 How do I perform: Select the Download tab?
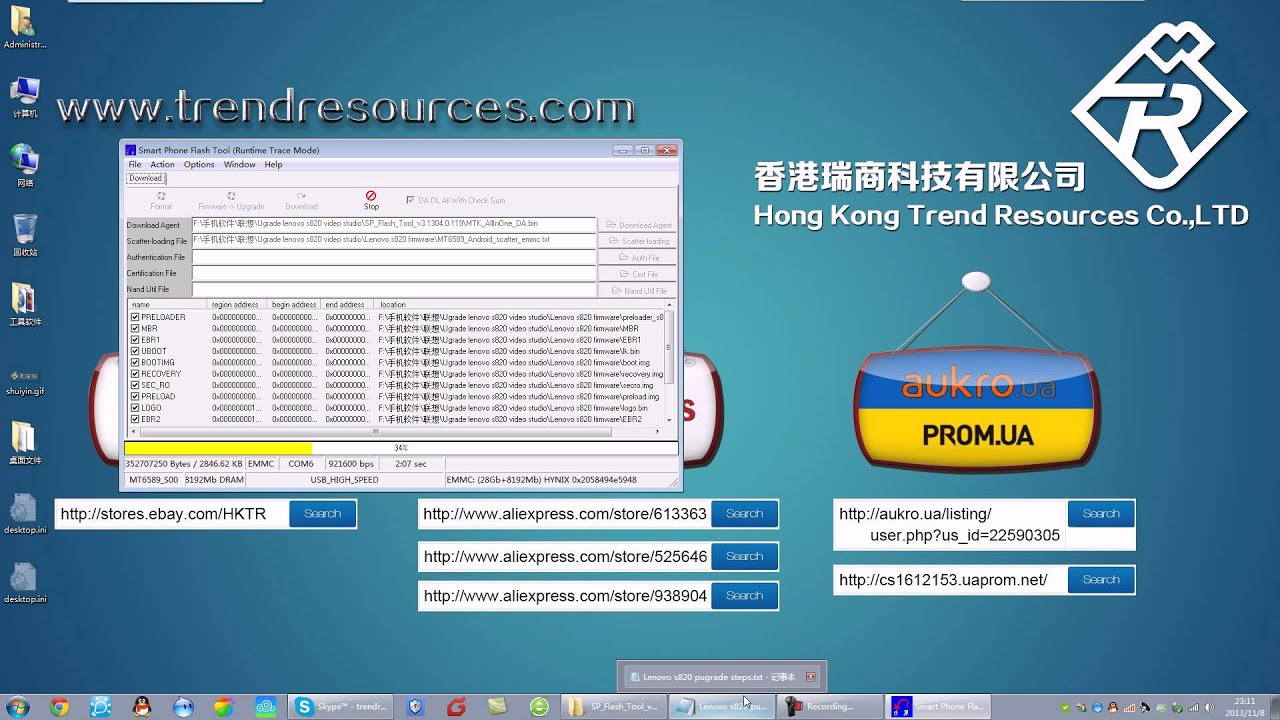point(145,178)
